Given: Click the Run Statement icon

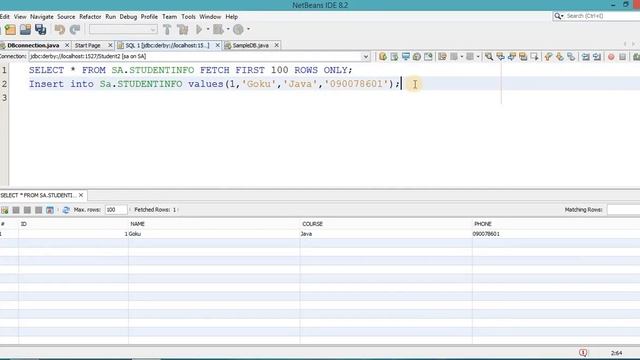Looking at the screenshot, I should click(394, 57).
